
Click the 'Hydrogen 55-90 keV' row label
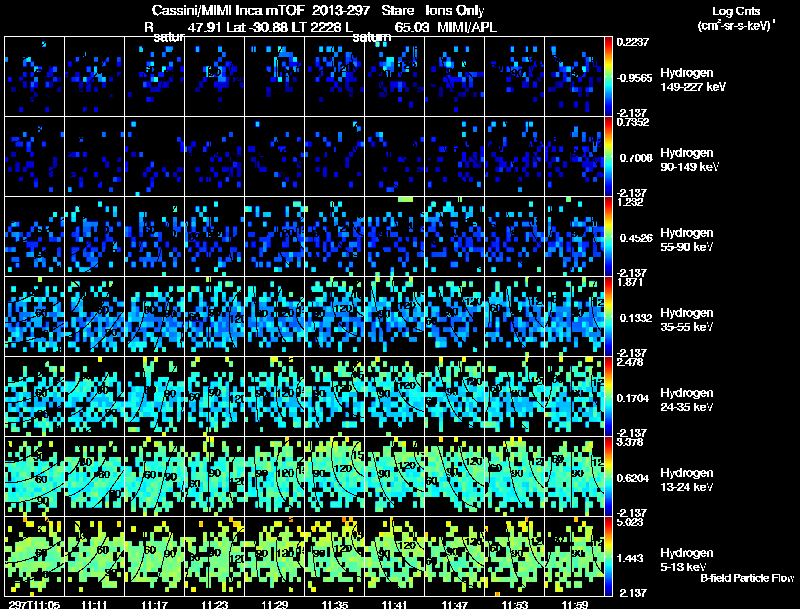(686, 240)
